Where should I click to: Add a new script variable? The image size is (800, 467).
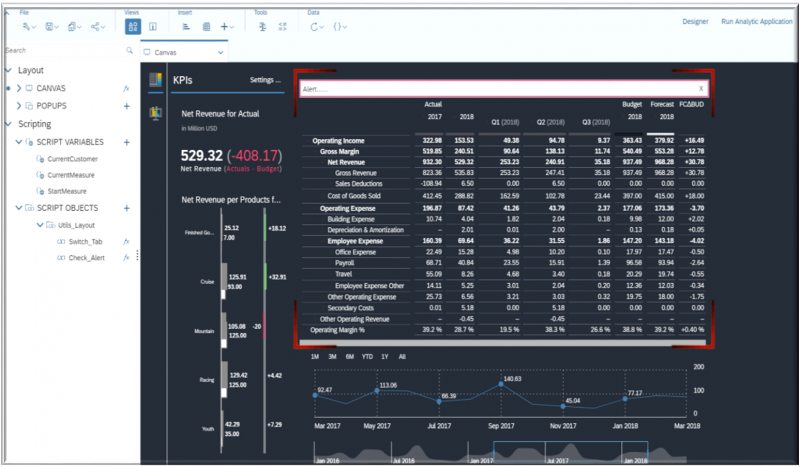tap(127, 142)
